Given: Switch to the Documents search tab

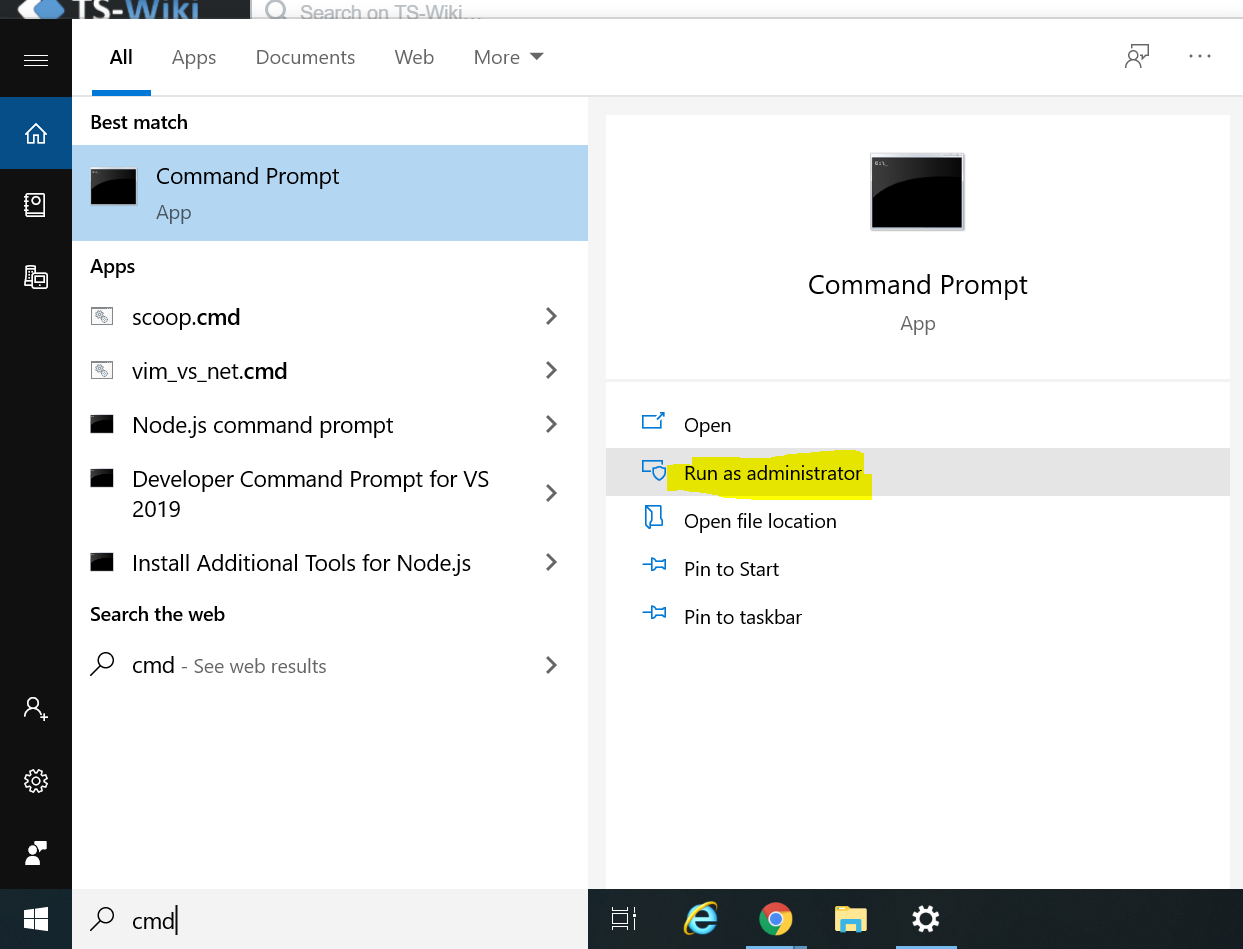Looking at the screenshot, I should pyautogui.click(x=305, y=58).
